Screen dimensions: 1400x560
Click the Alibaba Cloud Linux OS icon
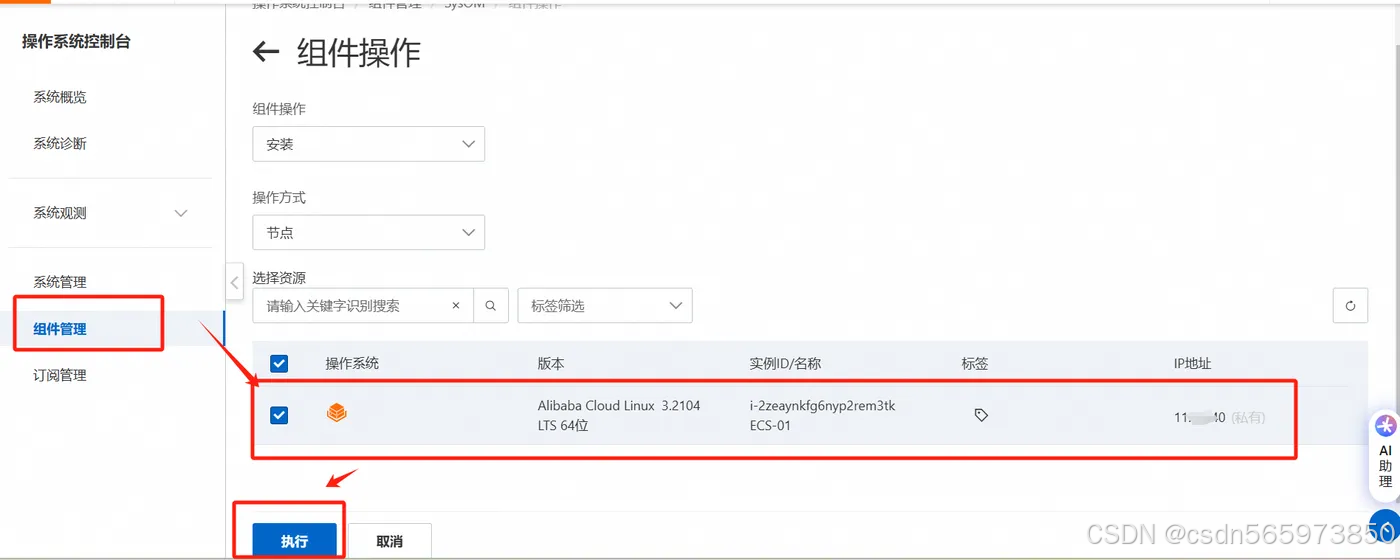[337, 412]
